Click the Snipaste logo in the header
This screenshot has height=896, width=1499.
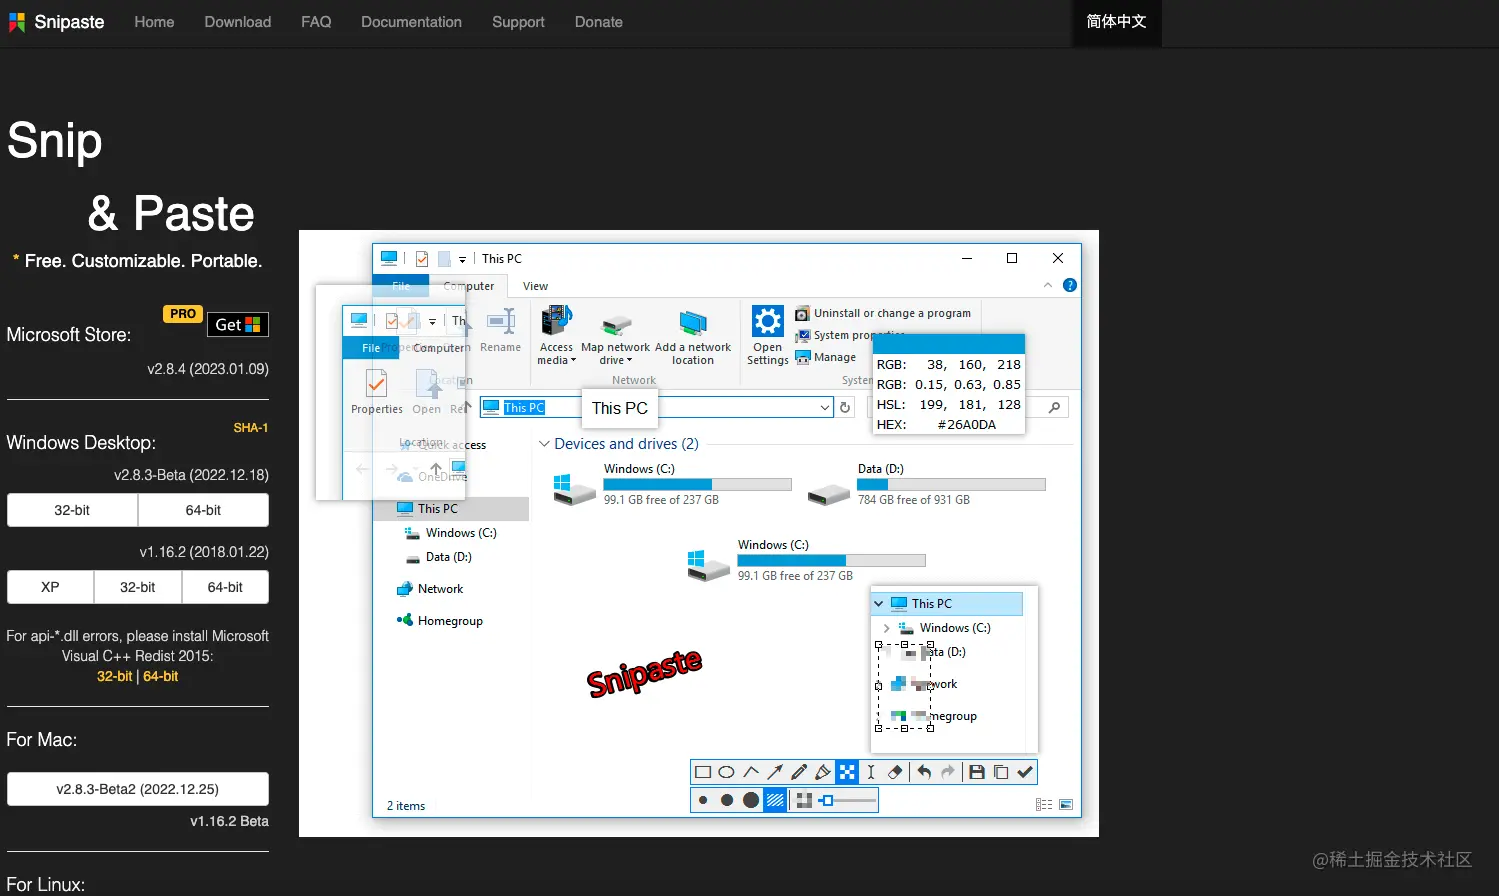click(x=56, y=22)
